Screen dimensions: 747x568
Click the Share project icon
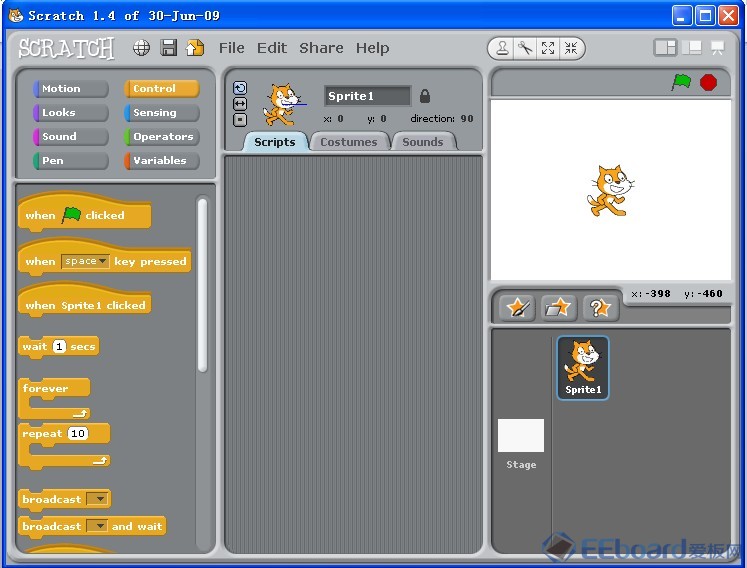pyautogui.click(x=195, y=48)
